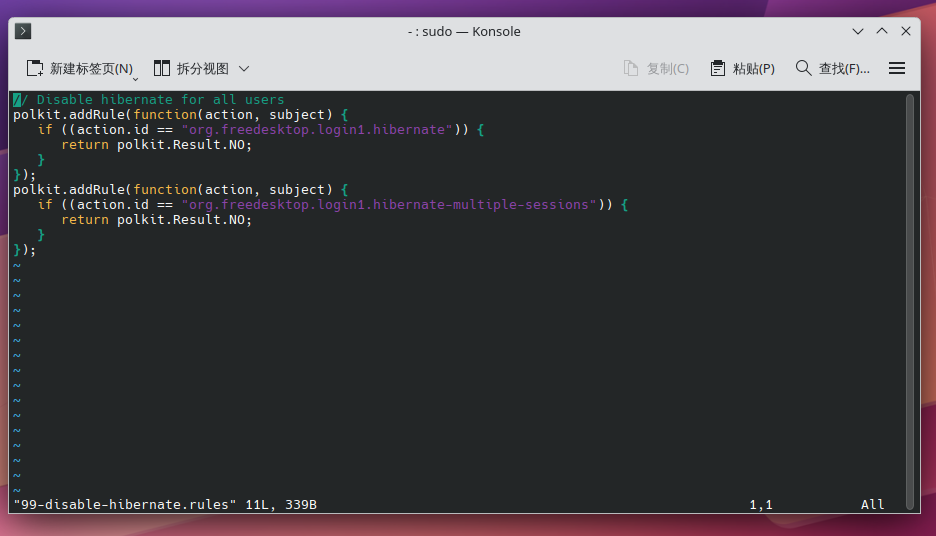The width and height of the screenshot is (936, 536).
Task: Maximize the Konsole window
Action: pos(882,31)
